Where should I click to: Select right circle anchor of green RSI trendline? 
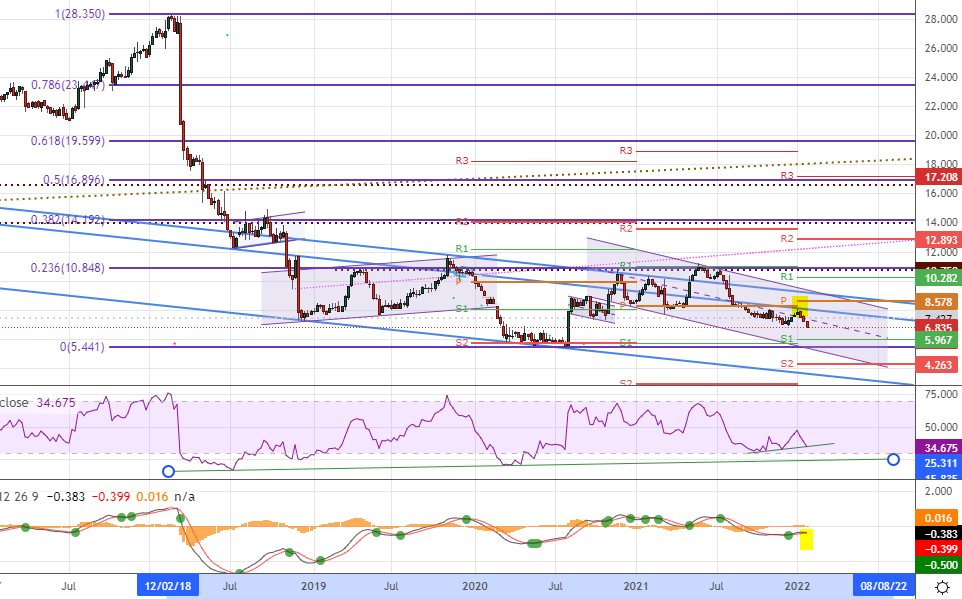tap(893, 459)
